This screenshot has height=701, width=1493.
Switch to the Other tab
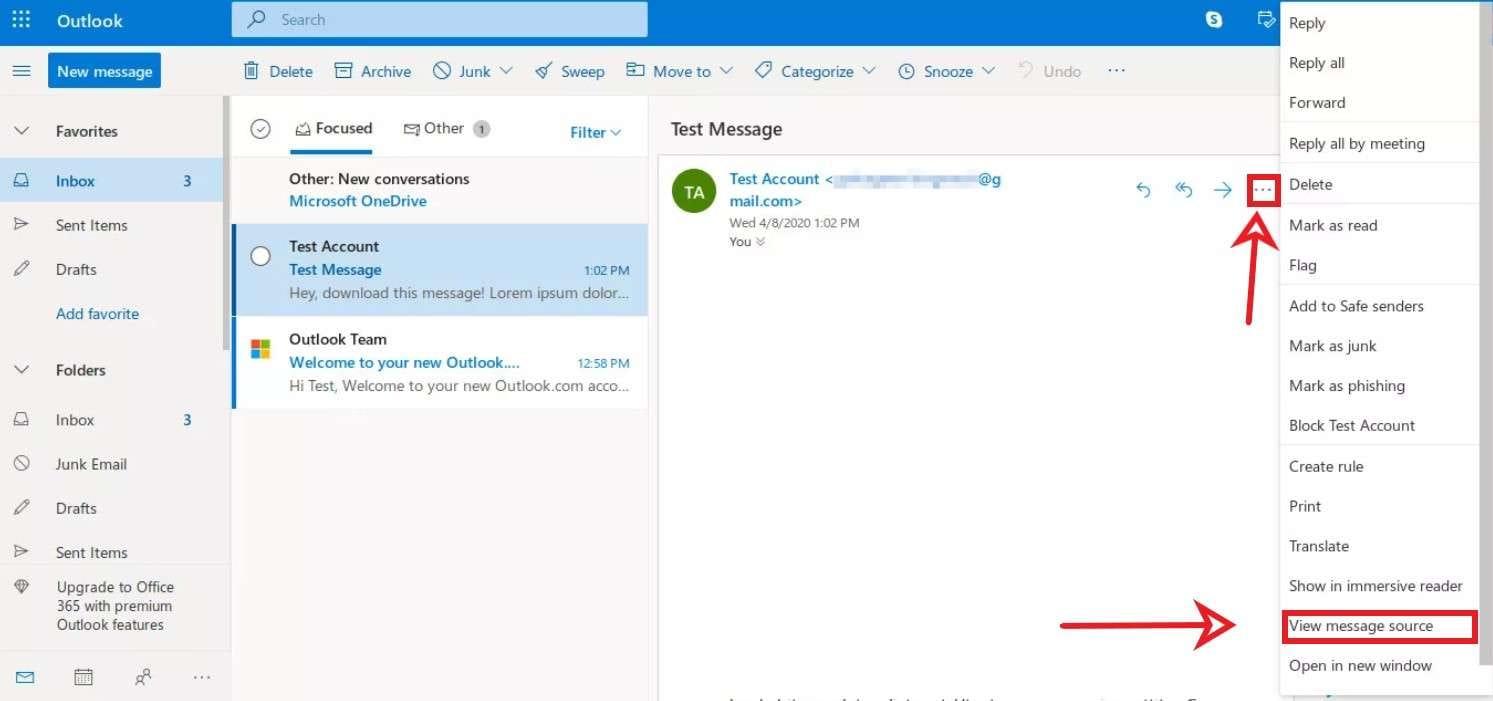[x=444, y=129]
